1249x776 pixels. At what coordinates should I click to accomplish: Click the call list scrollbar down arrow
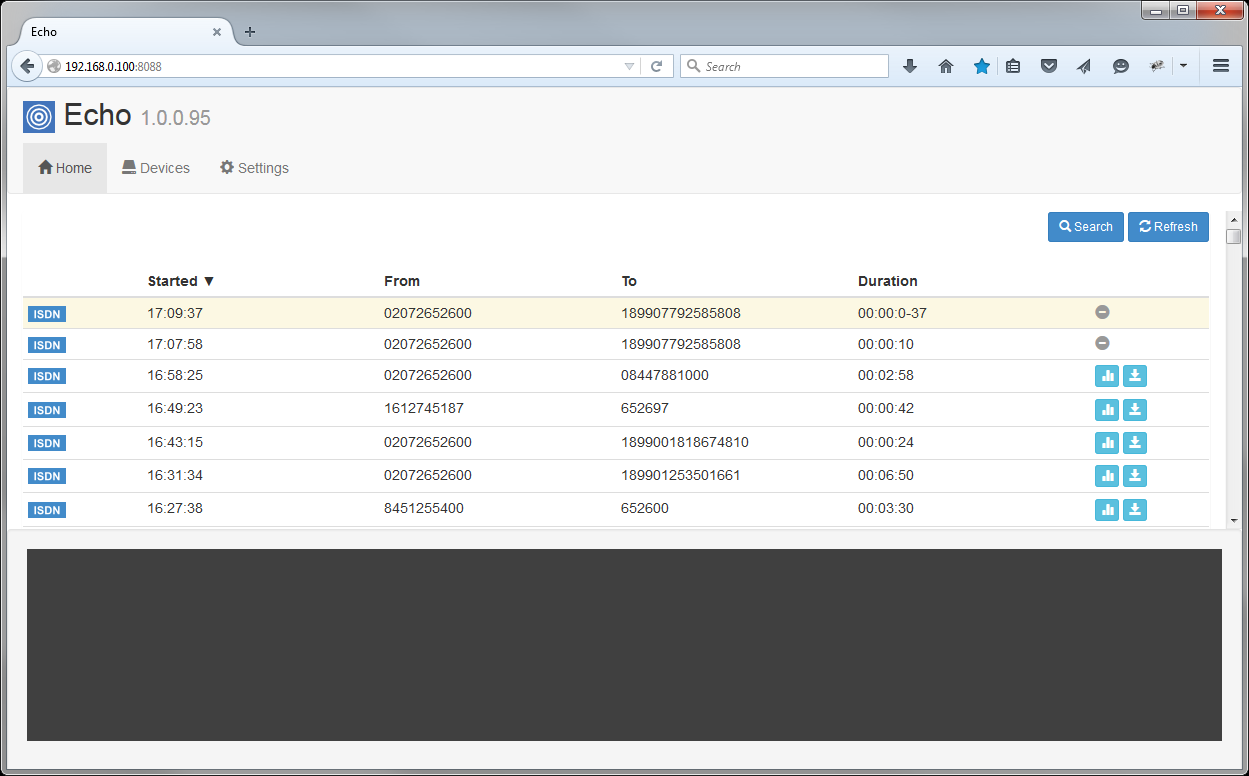[1233, 520]
